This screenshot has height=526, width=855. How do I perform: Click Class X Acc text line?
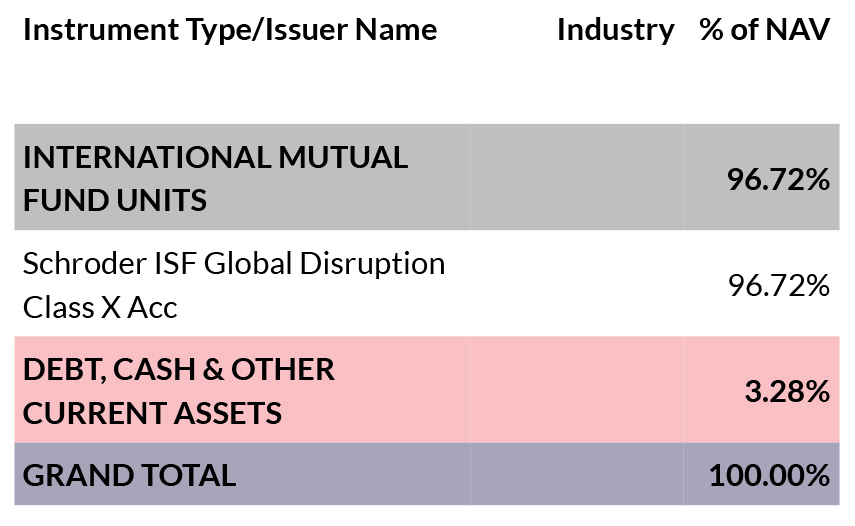point(100,307)
